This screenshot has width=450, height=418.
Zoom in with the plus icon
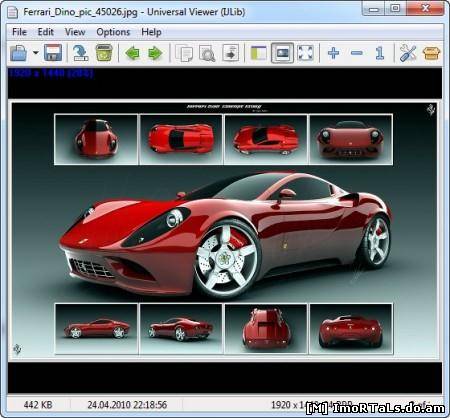click(333, 53)
